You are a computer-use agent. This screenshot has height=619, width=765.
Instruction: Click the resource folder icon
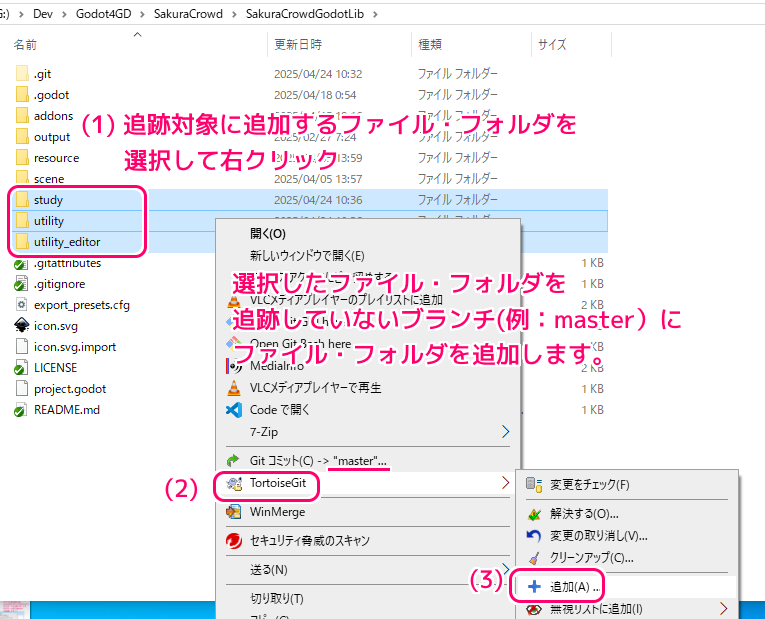pos(22,158)
